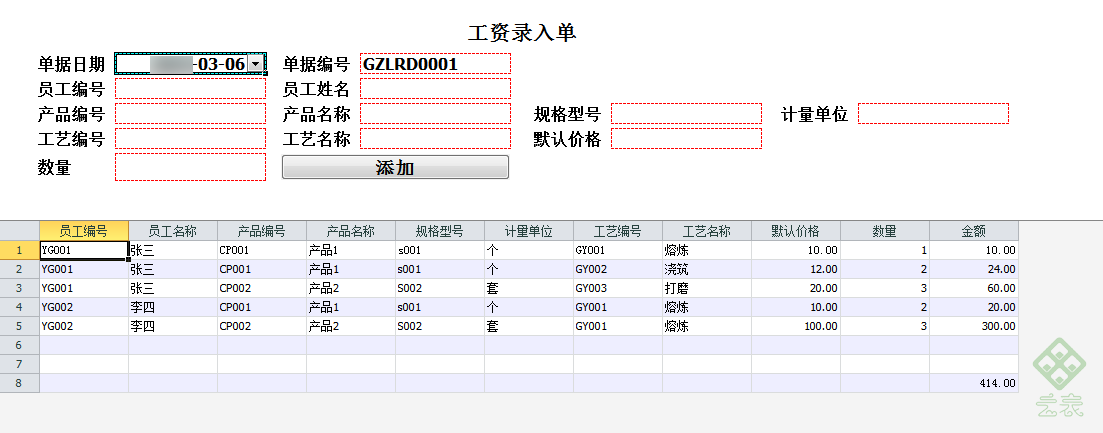Select row header 3
The width and height of the screenshot is (1103, 433).
click(x=20, y=287)
